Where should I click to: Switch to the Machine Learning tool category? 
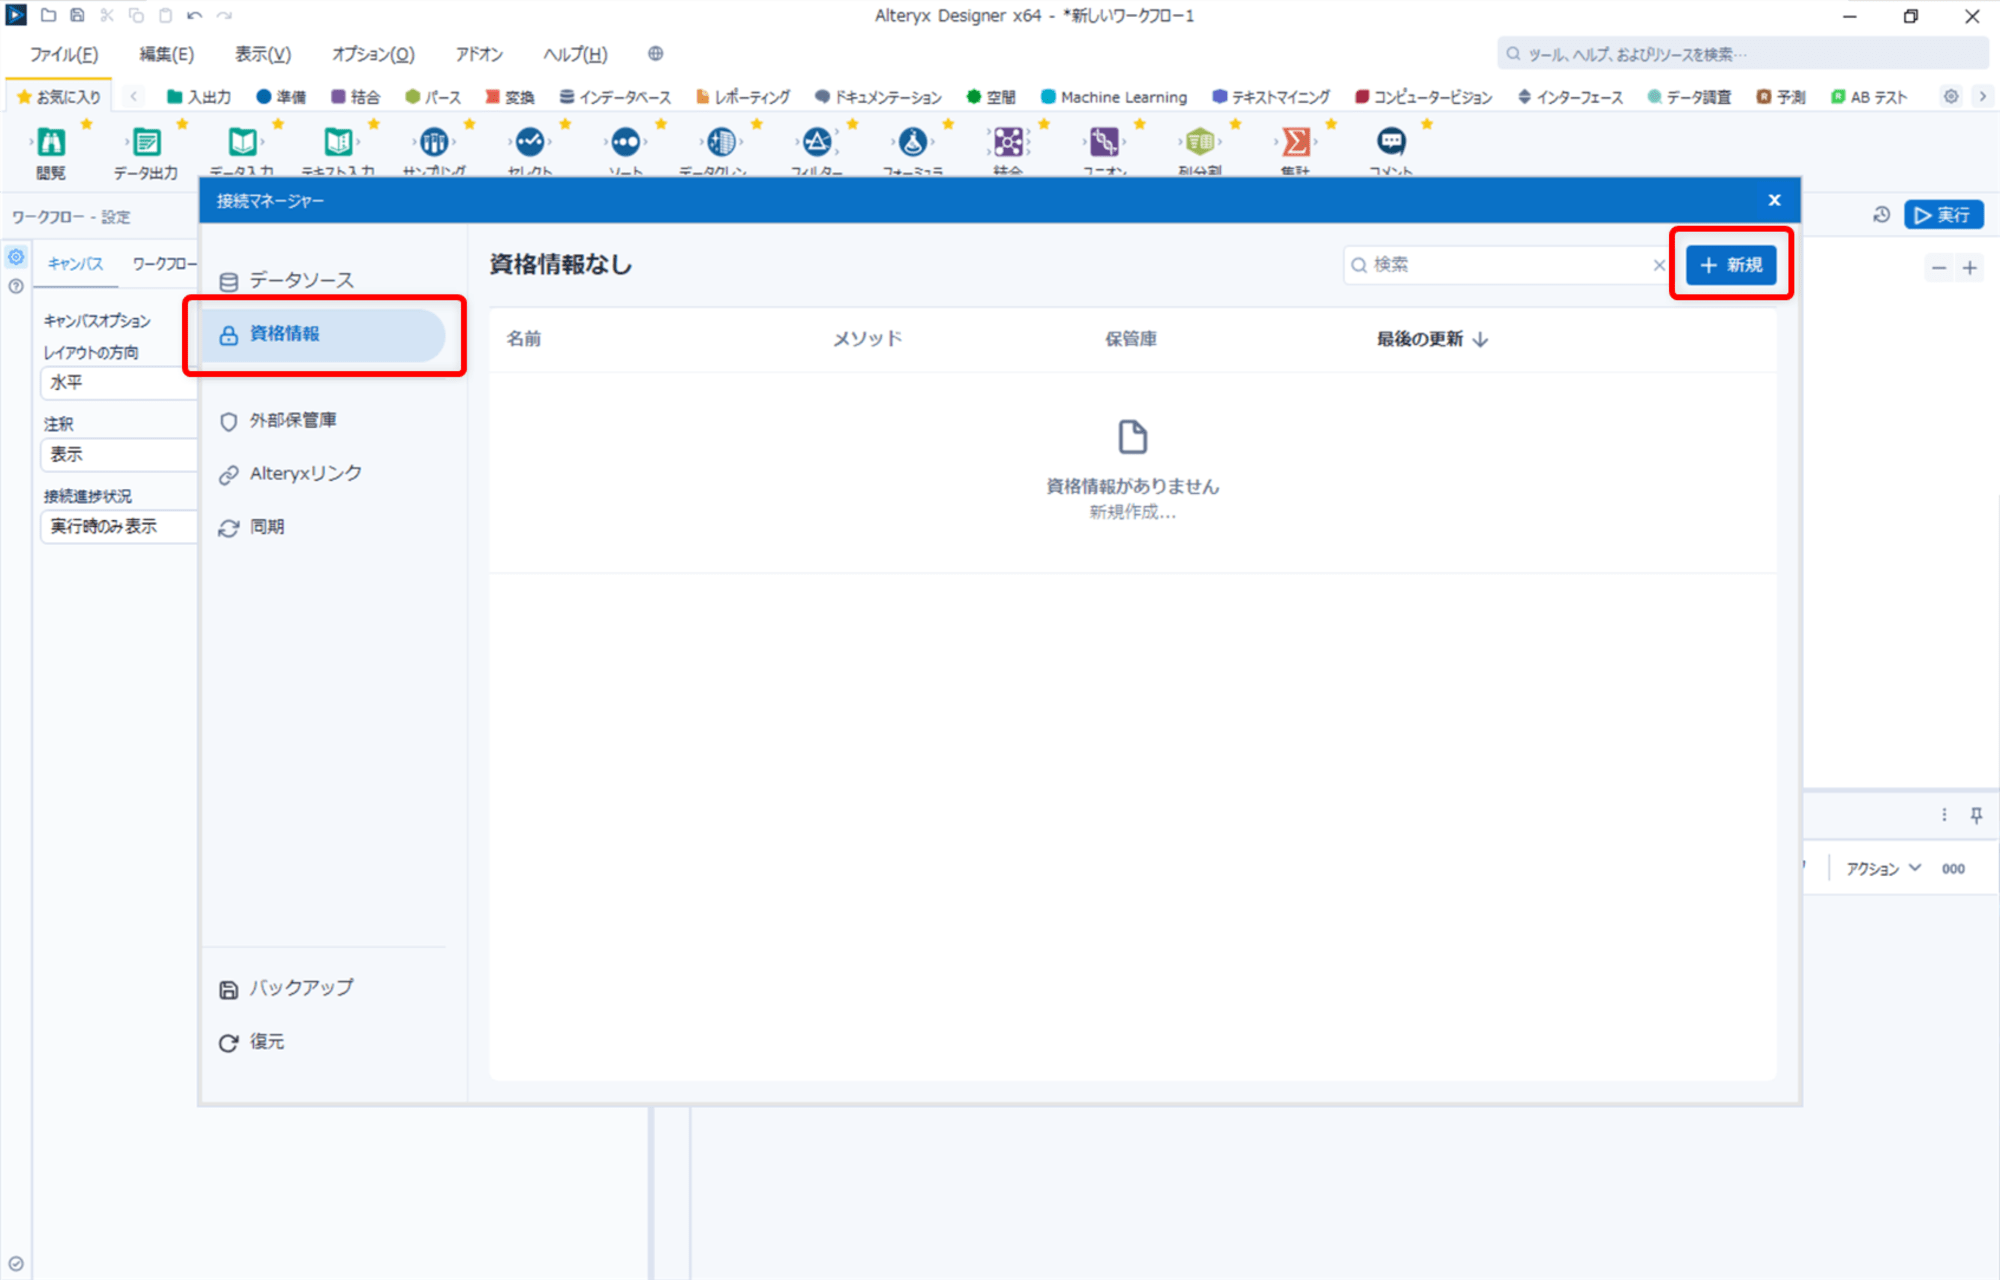pos(1114,97)
